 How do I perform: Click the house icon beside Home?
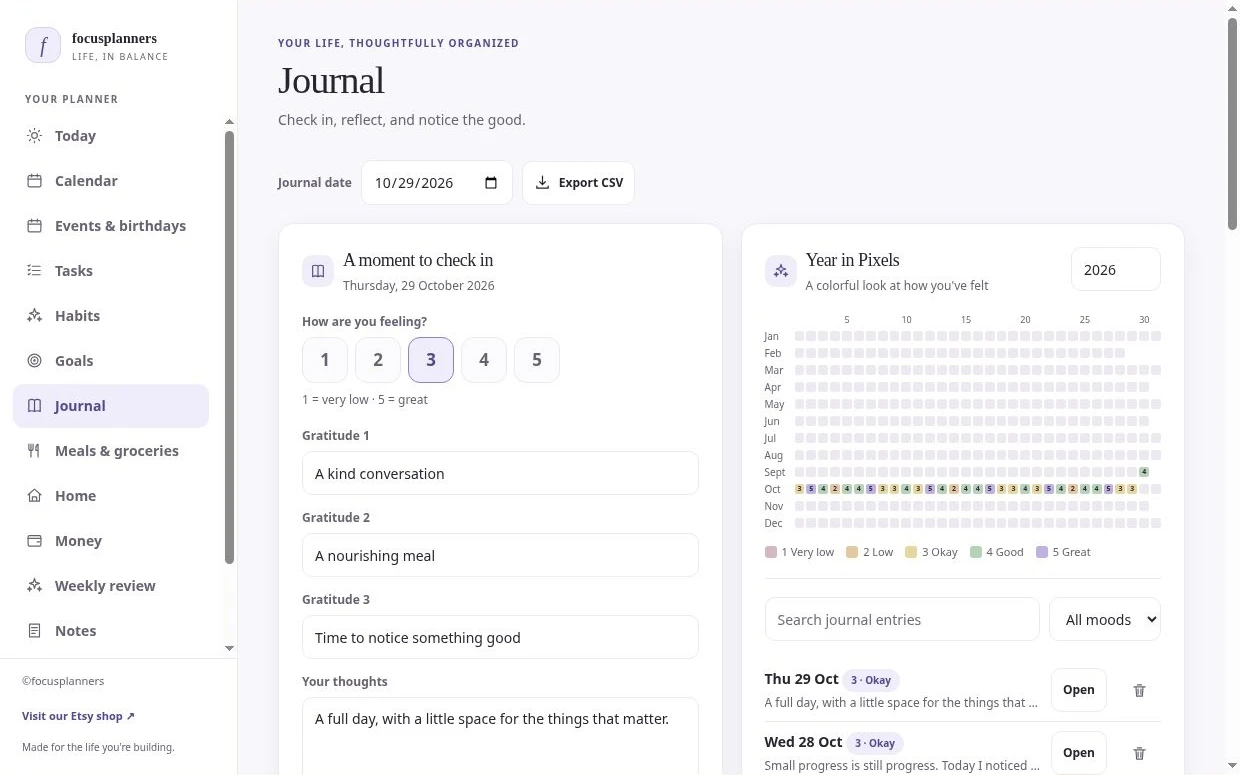[34, 496]
